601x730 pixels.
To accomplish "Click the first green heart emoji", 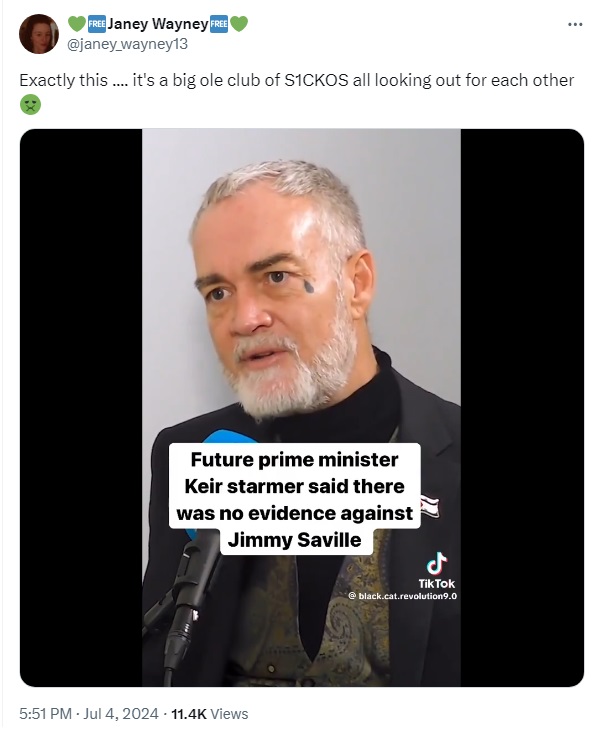I will pyautogui.click(x=77, y=24).
